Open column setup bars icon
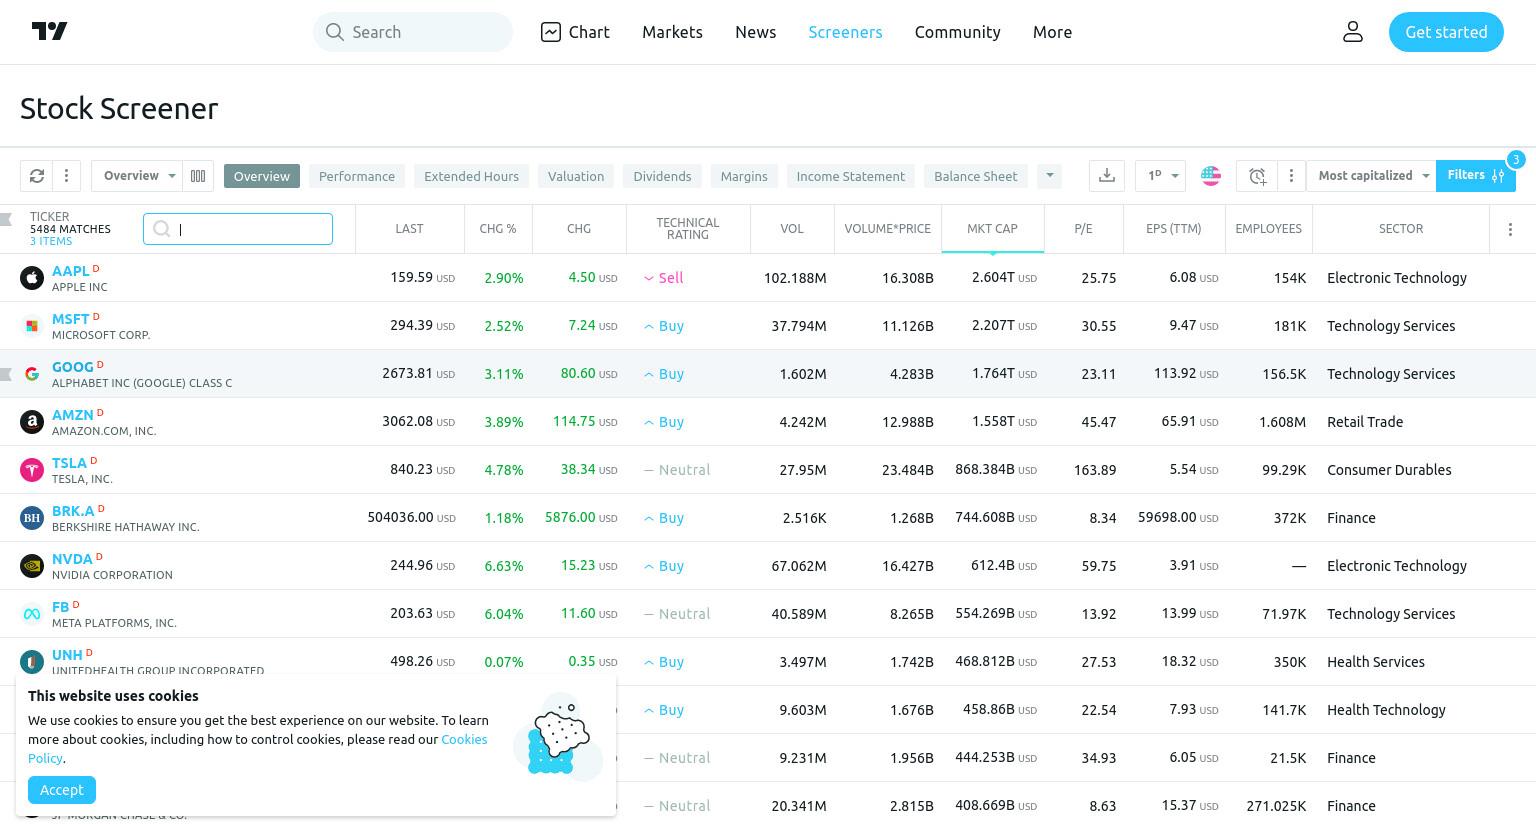The width and height of the screenshot is (1536, 824). (198, 176)
